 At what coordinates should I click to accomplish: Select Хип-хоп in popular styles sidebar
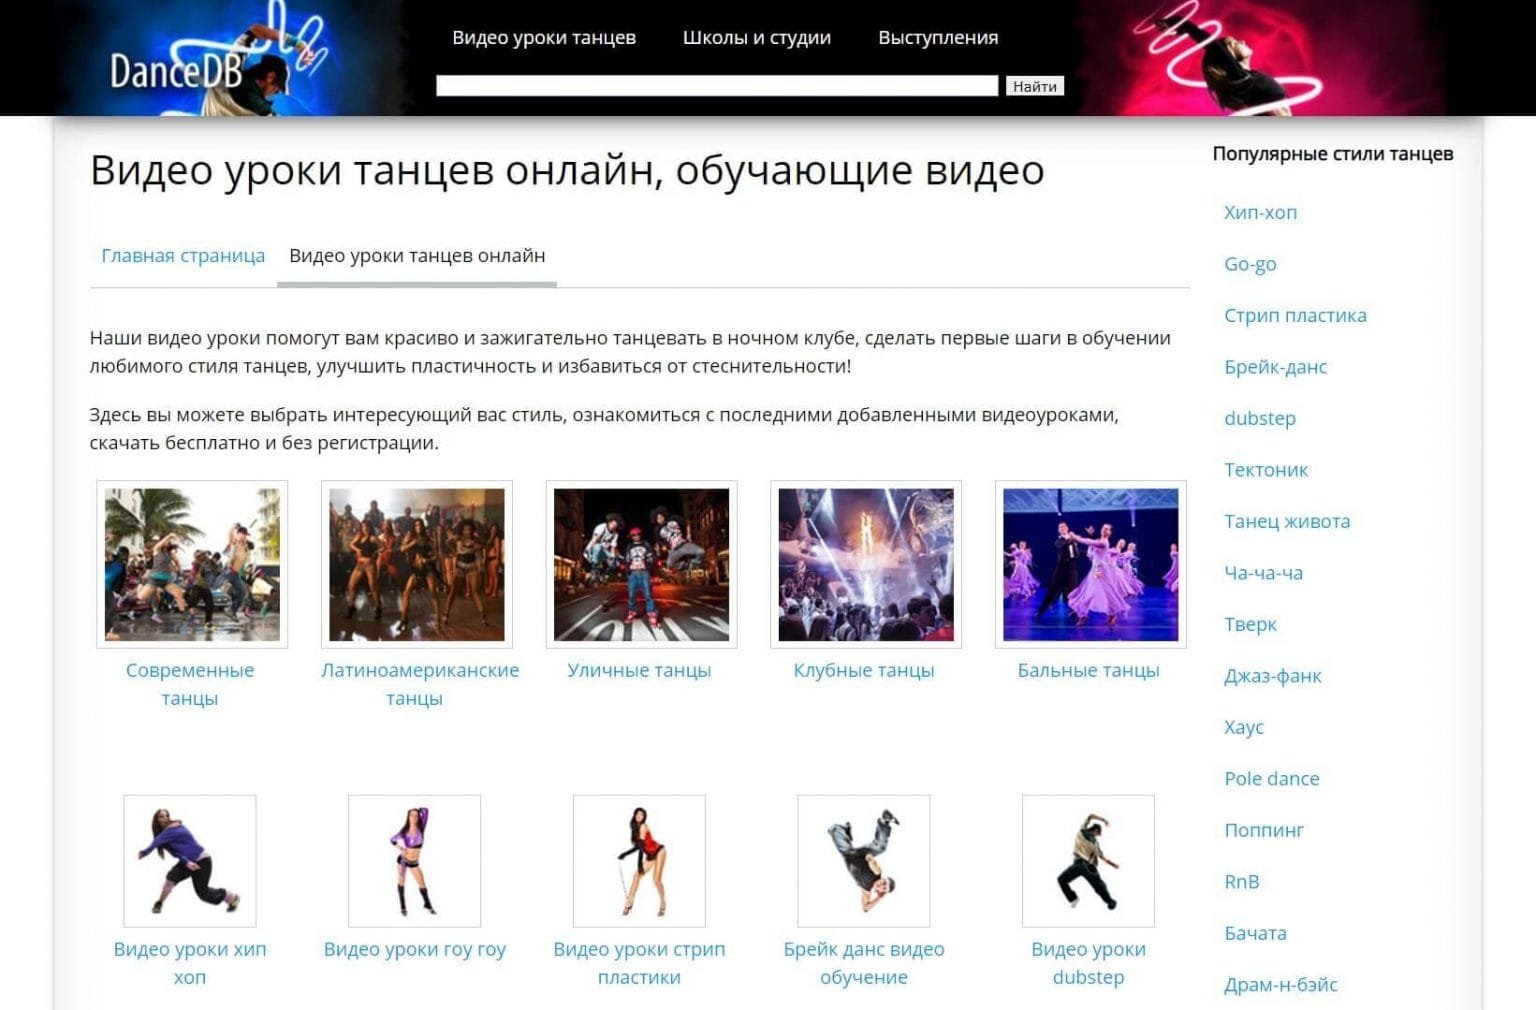tap(1260, 213)
